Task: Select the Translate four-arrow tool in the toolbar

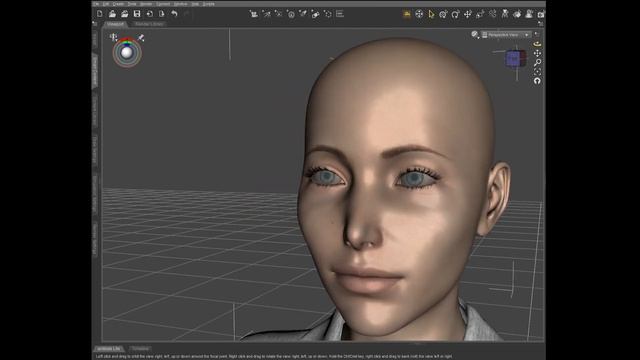Action: coord(468,14)
